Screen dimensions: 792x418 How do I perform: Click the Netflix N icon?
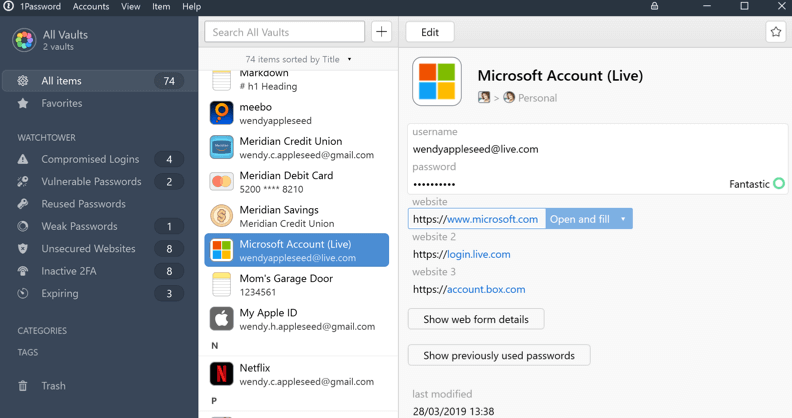(222, 374)
